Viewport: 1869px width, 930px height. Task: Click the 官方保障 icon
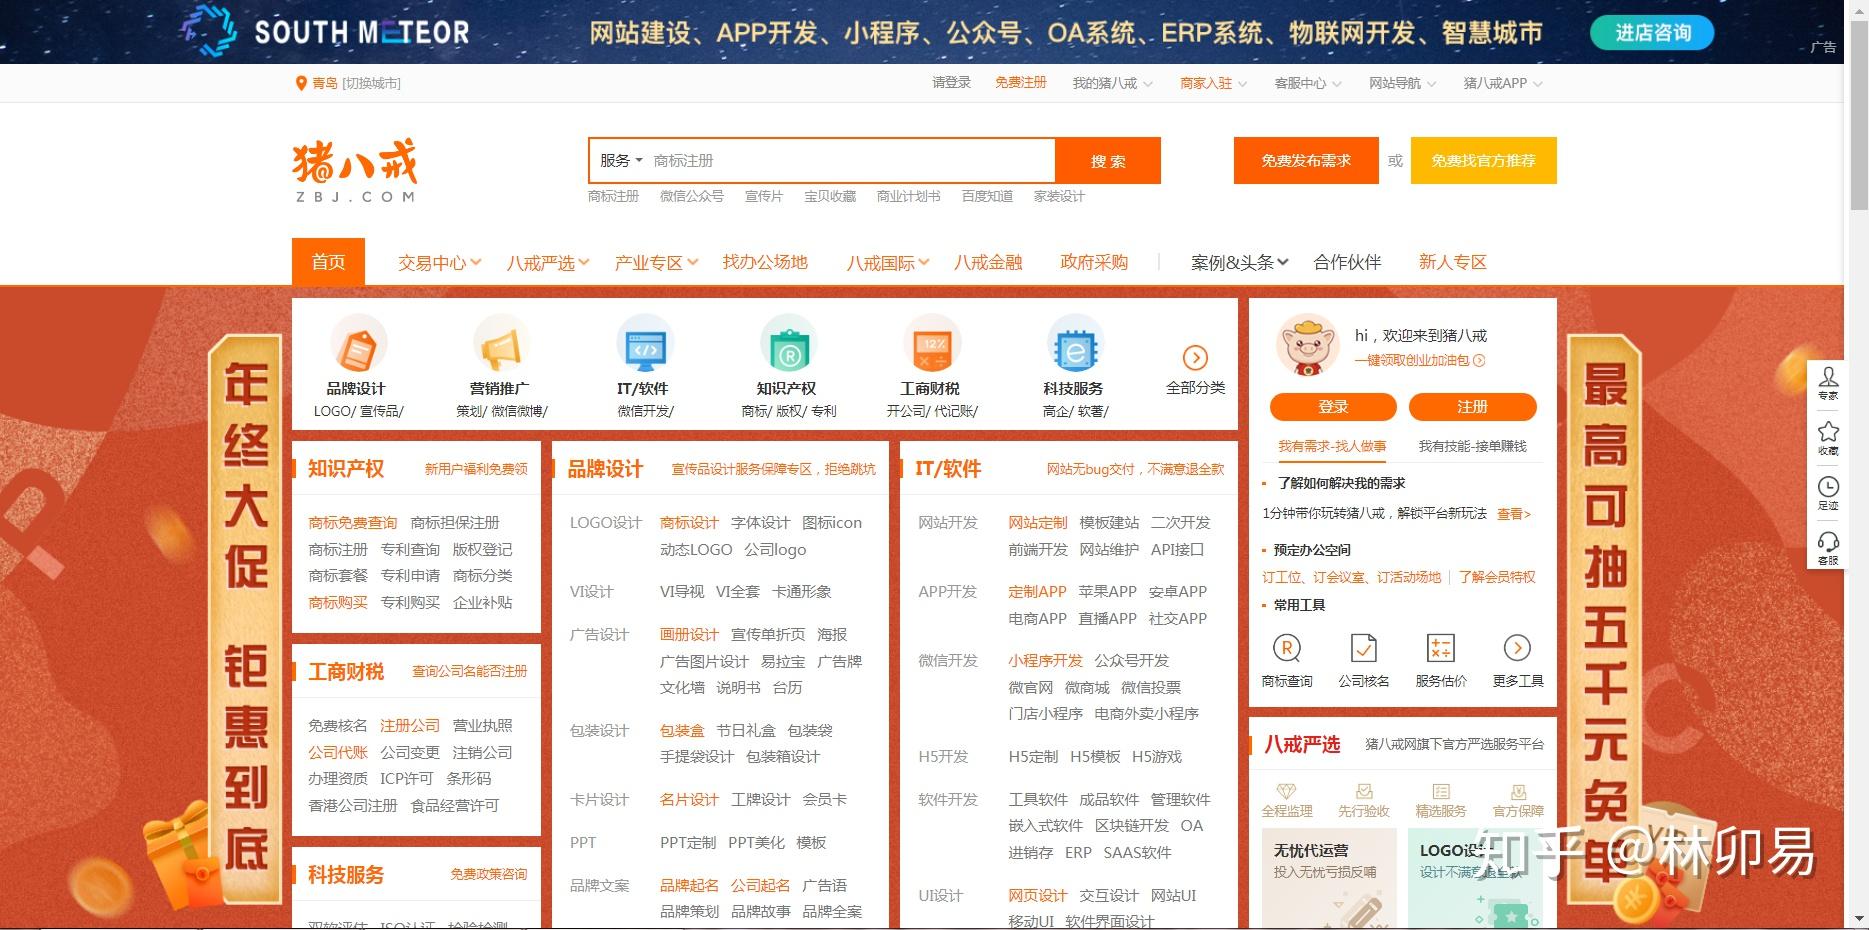coord(1518,791)
